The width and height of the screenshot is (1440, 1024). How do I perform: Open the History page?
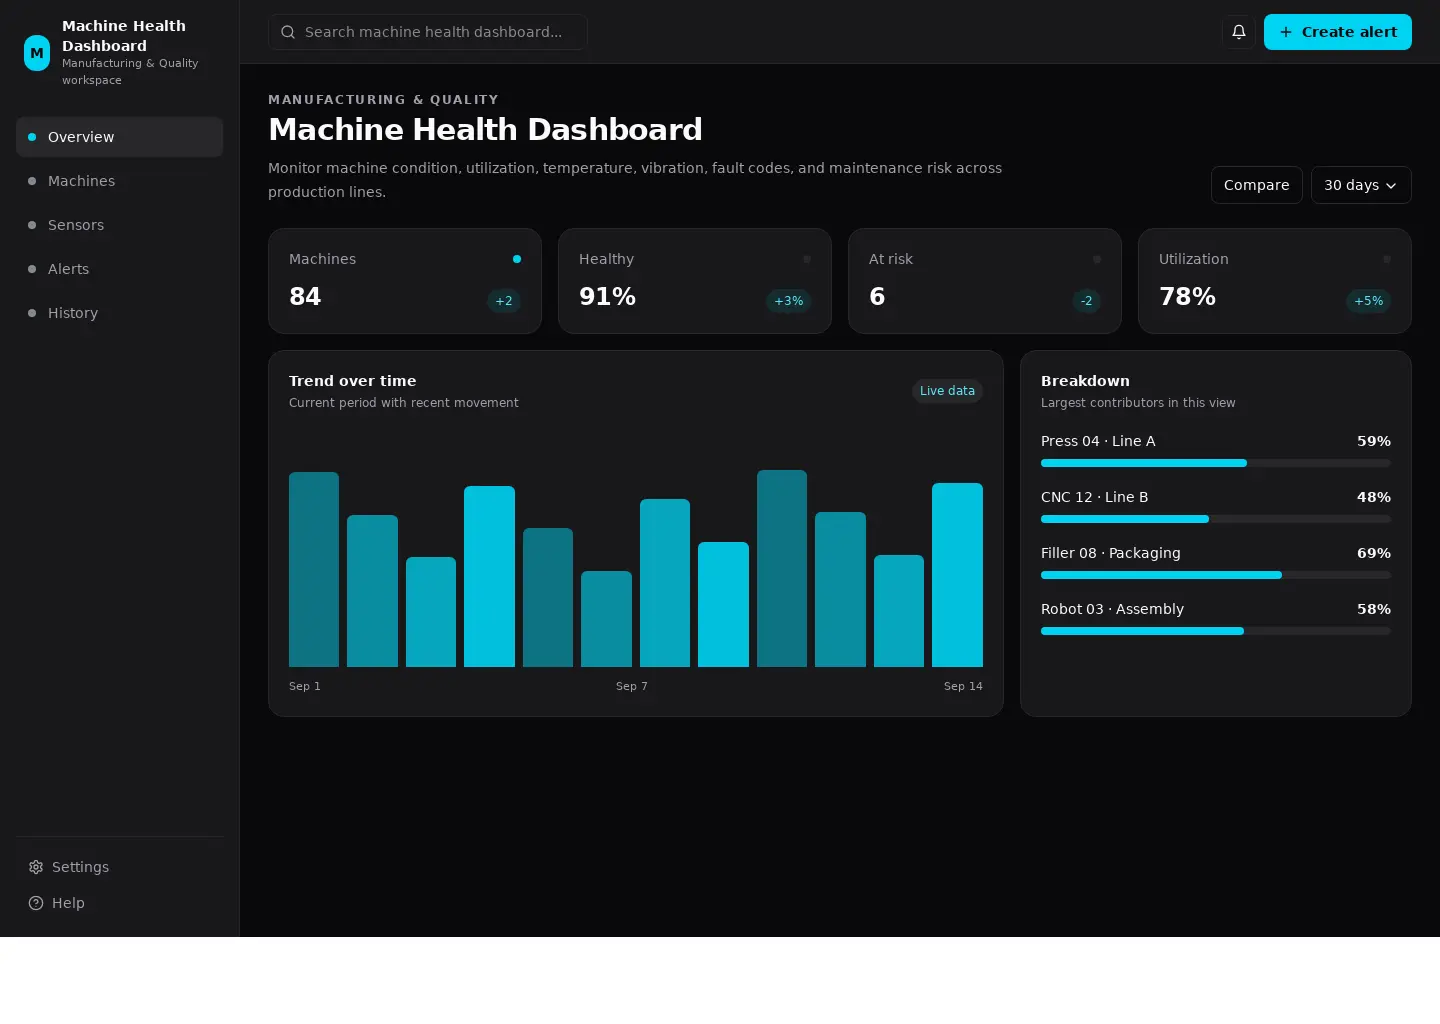click(x=119, y=313)
